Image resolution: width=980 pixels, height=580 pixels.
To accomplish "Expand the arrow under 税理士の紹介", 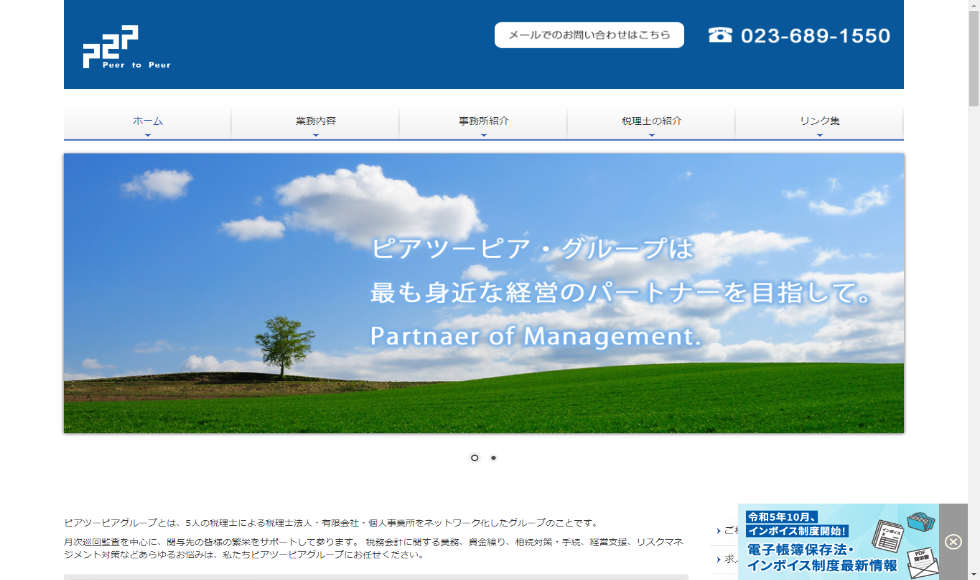I will 651,135.
